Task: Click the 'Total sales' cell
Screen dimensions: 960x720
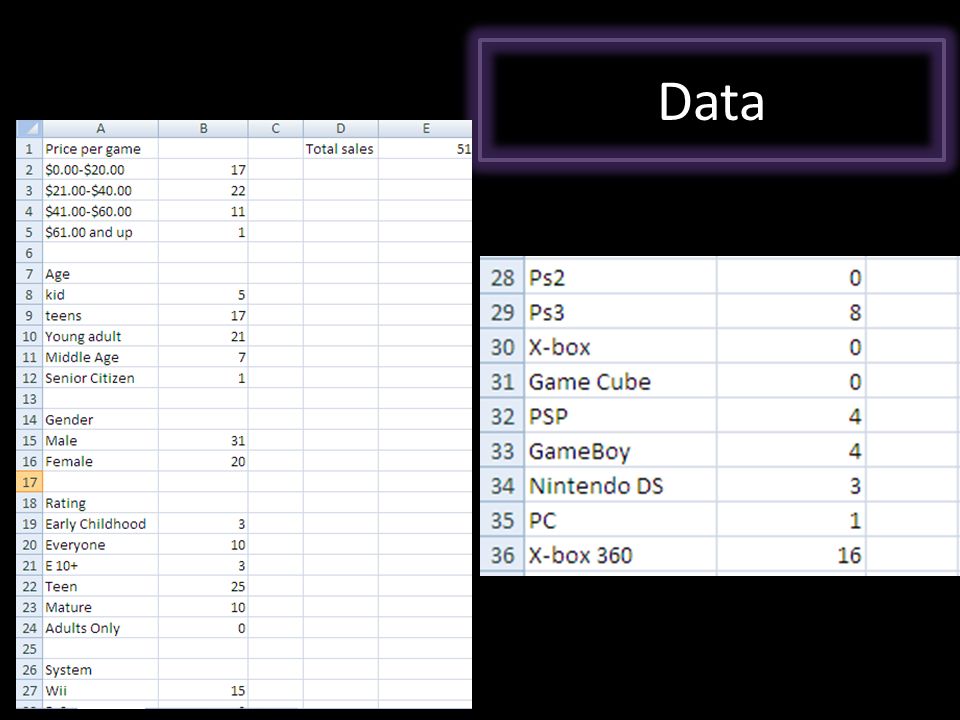Action: click(x=340, y=149)
